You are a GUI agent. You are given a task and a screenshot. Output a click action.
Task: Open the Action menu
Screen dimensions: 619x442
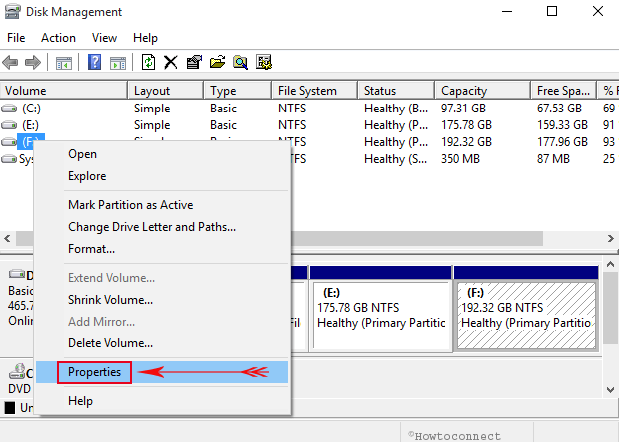pyautogui.click(x=58, y=38)
